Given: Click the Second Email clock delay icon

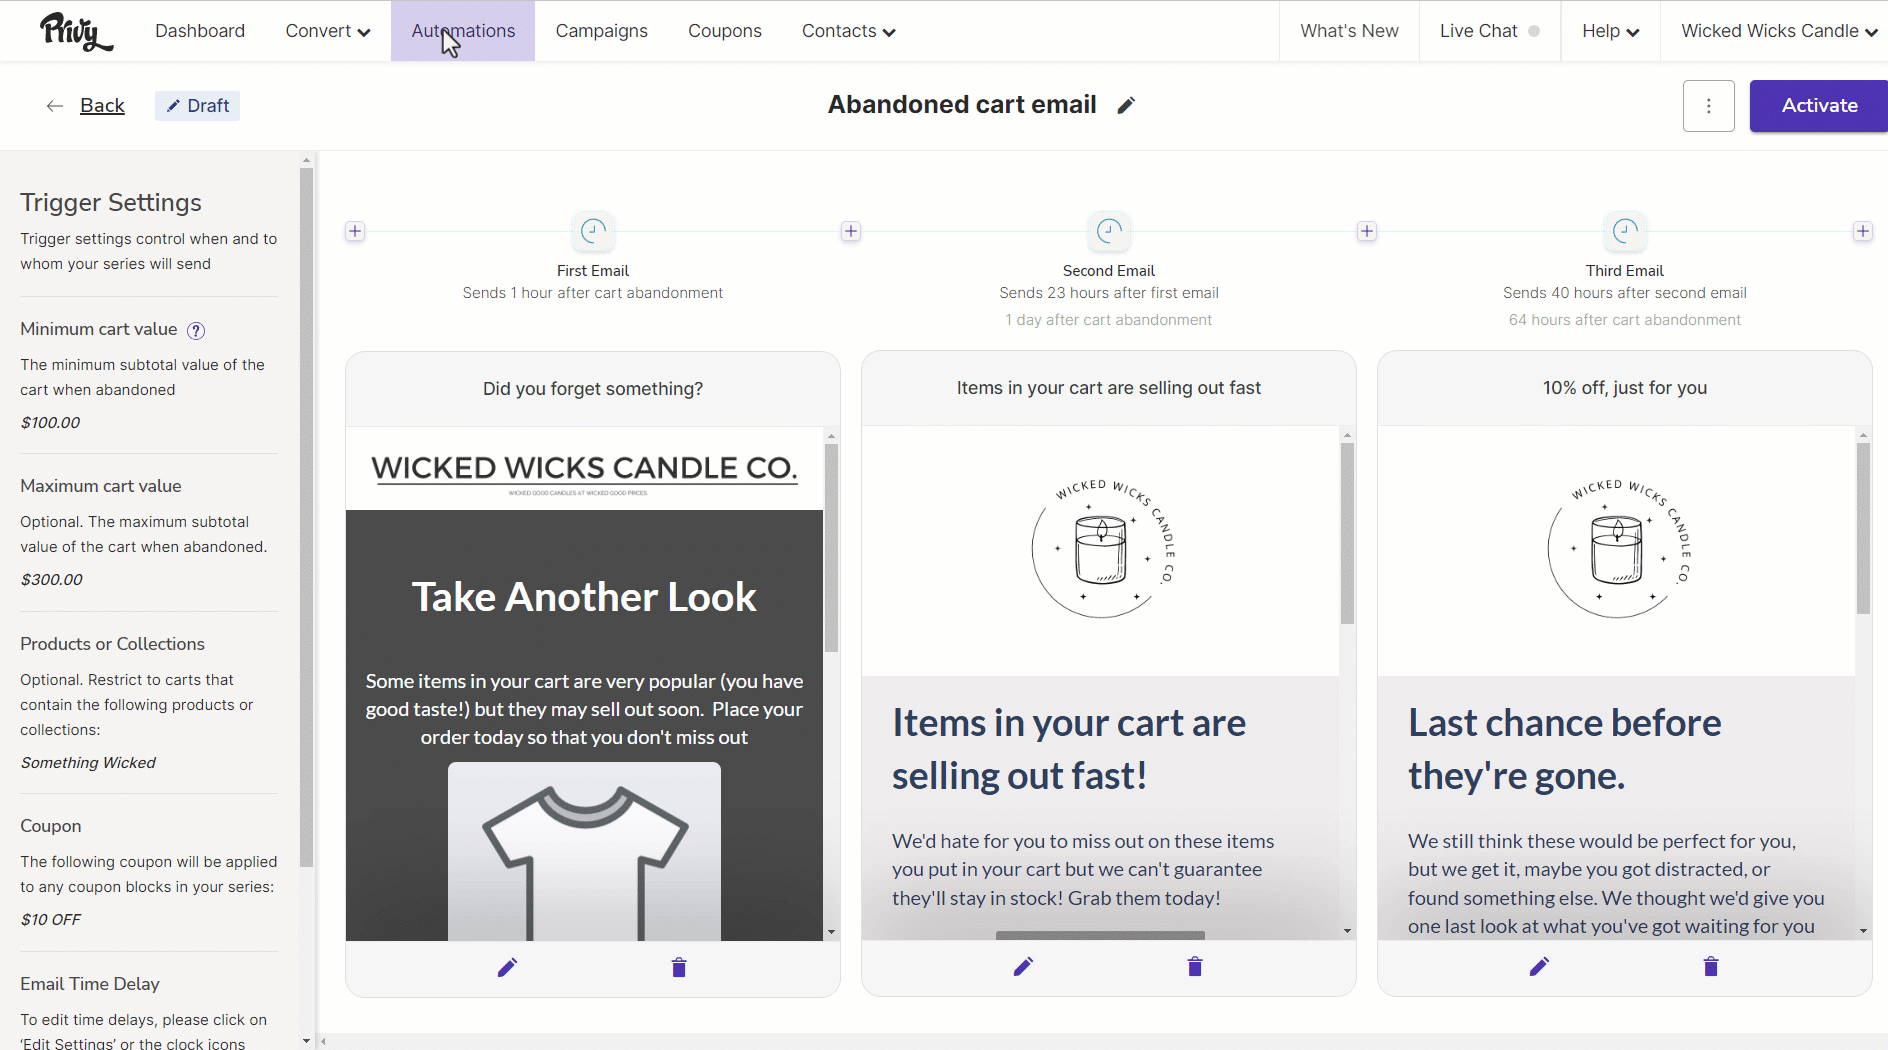Looking at the screenshot, I should (x=1109, y=231).
